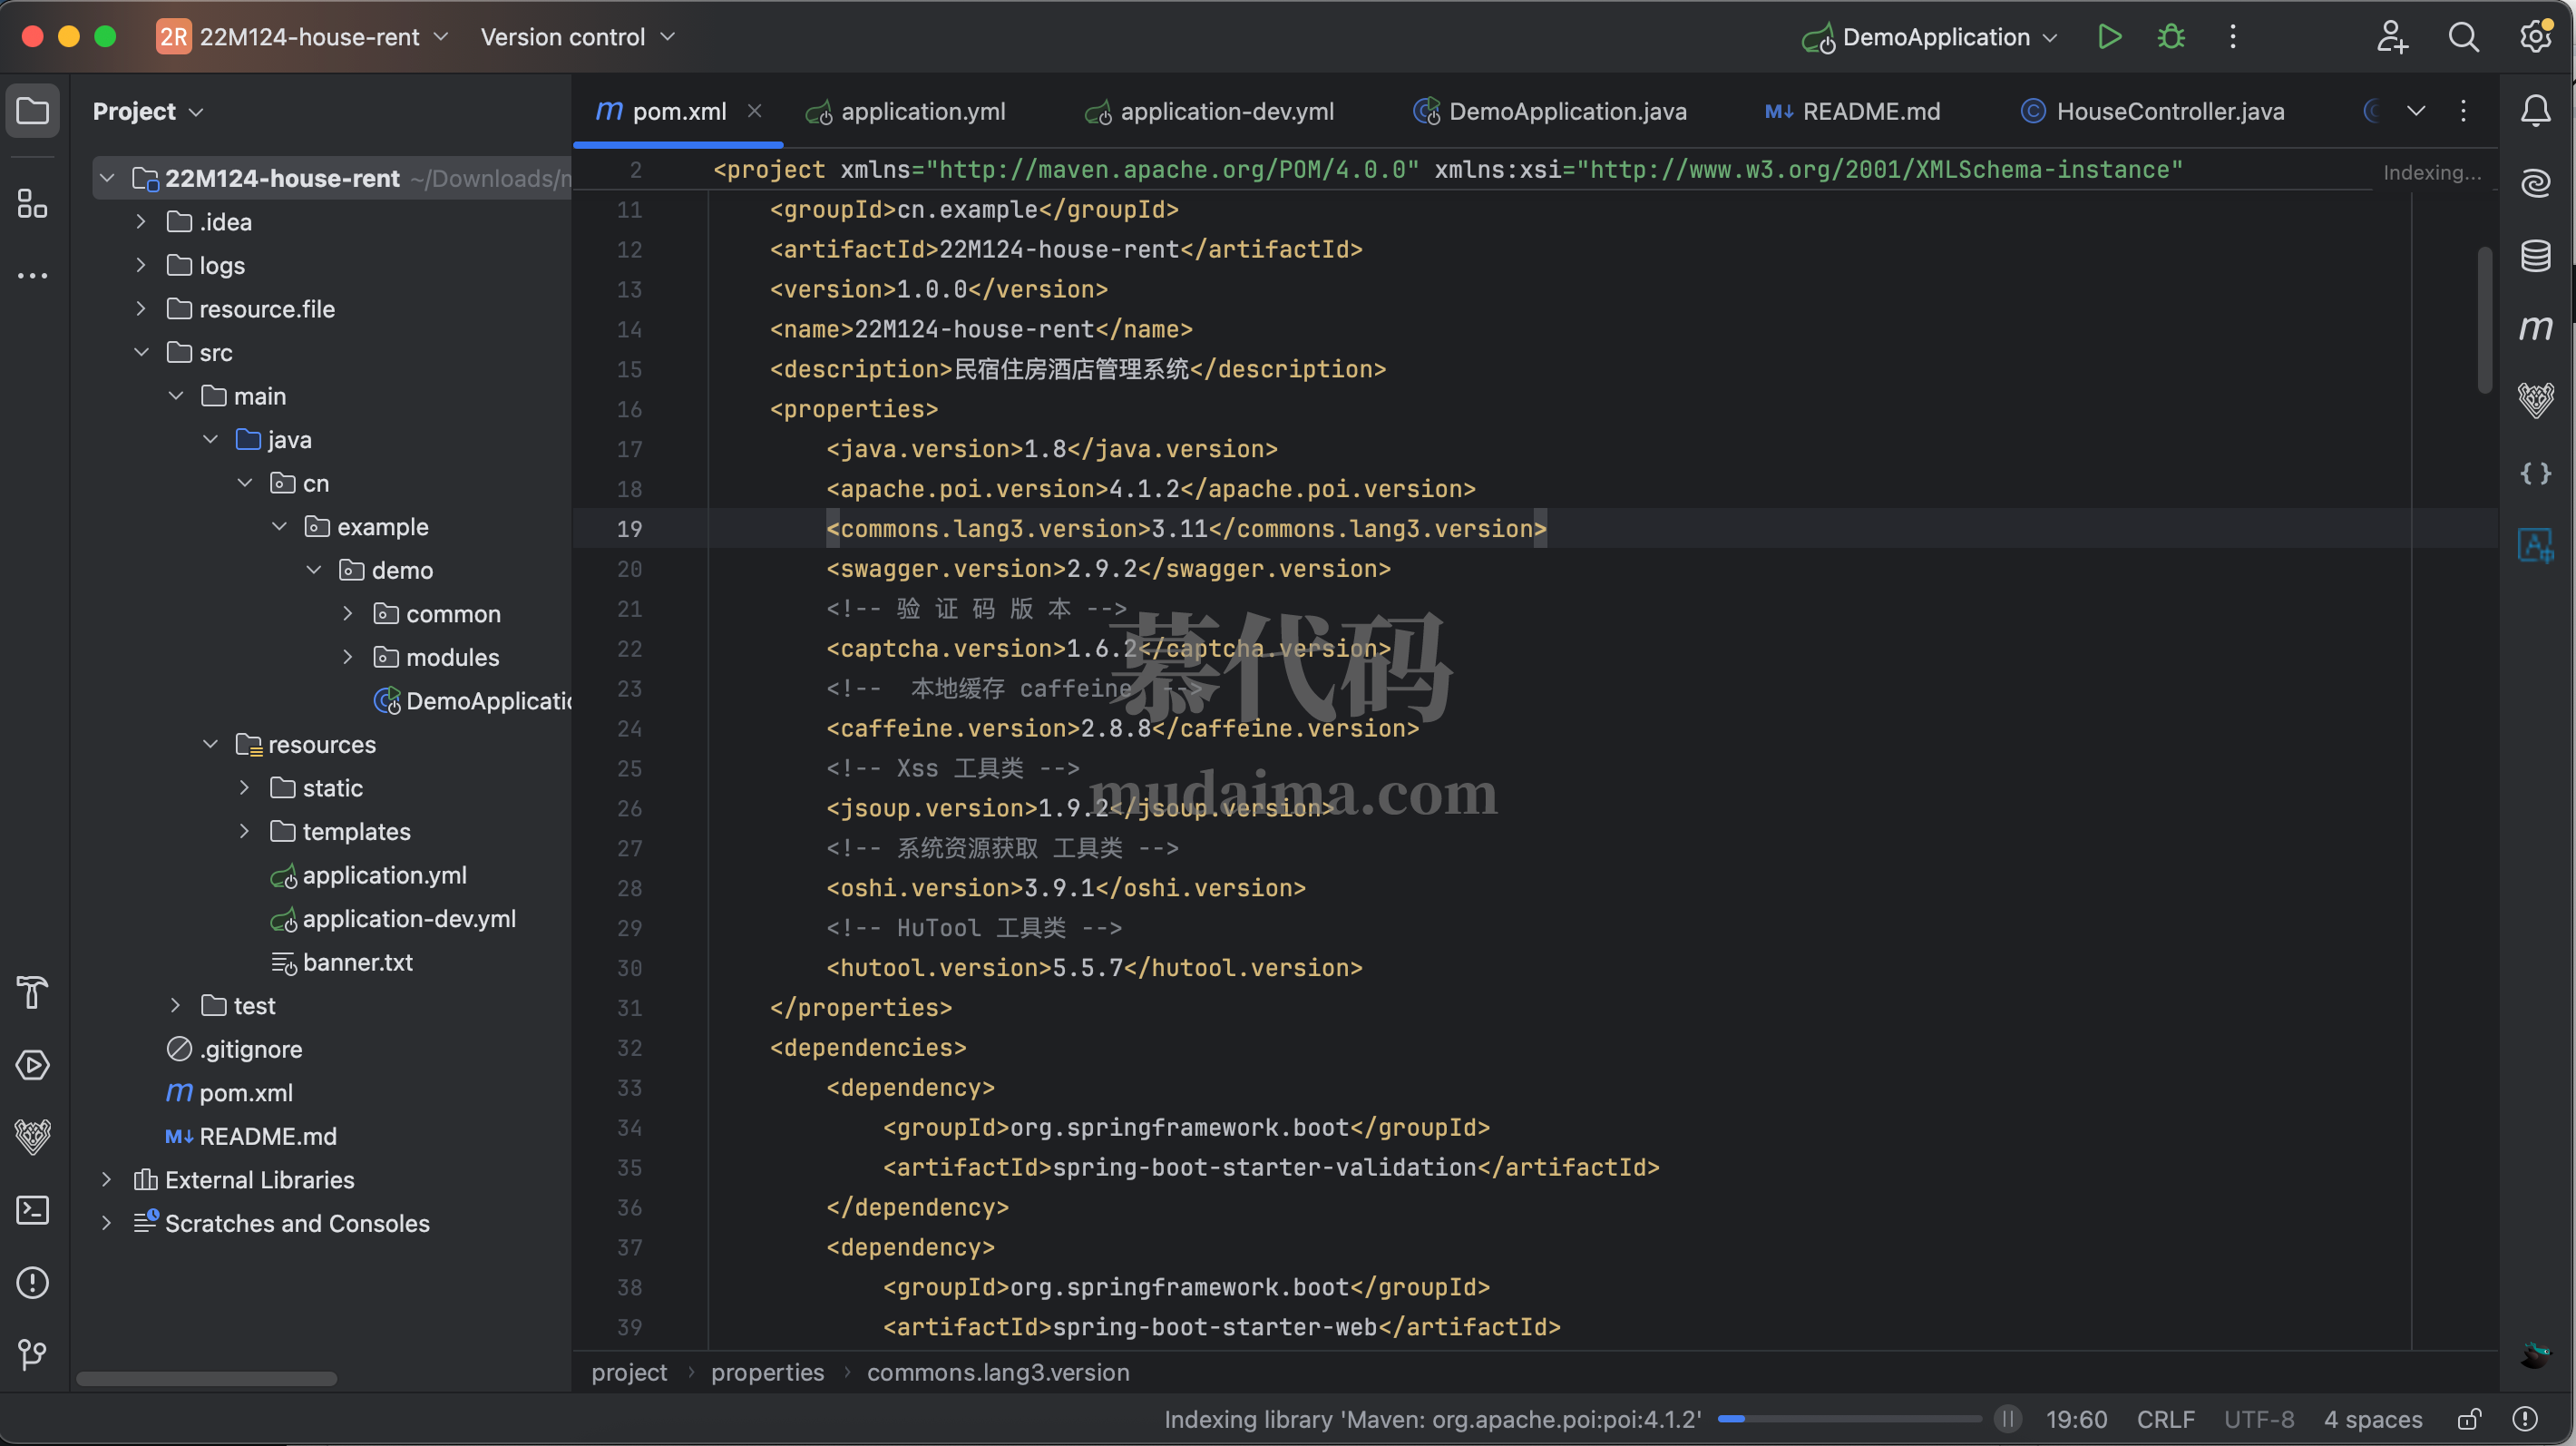The image size is (2576, 1446).
Task: Open the Terminal tool window
Action: (32, 1210)
